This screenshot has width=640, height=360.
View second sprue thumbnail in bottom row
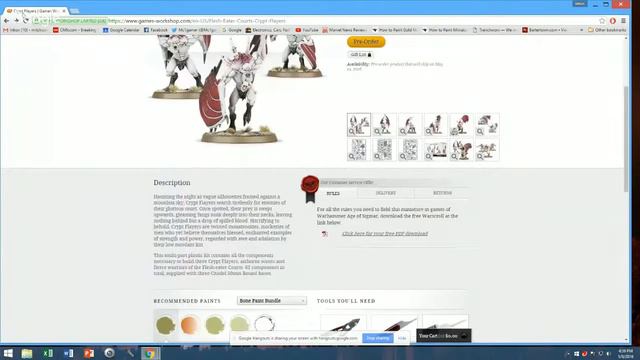tap(384, 149)
